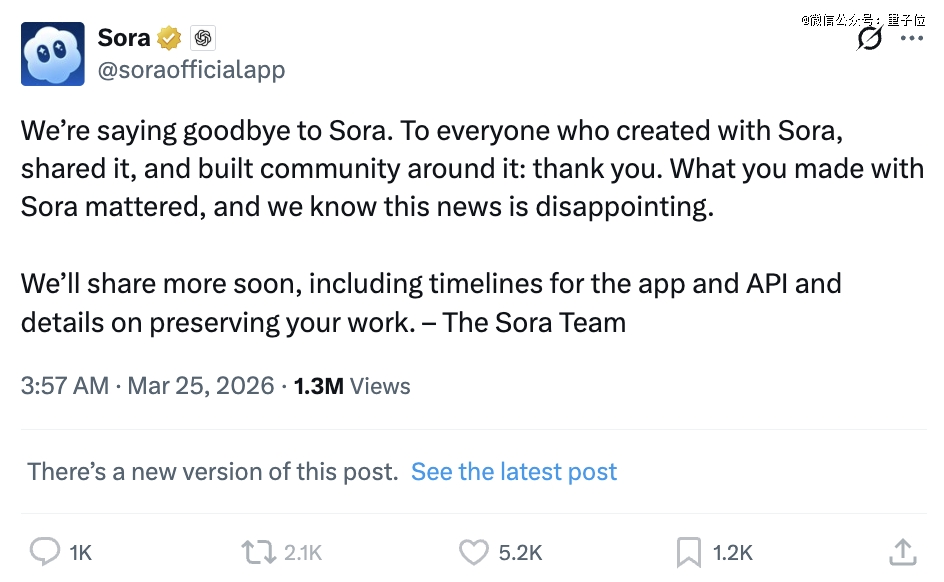Click the 1.2K bookmarks count
Image resolution: width=944 pixels, height=582 pixels.
click(732, 553)
